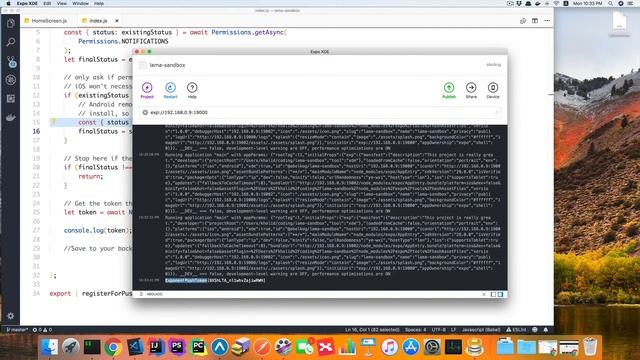The image size is (640, 360).
Task: Click the Share button in Expo XDE
Action: 471,90
